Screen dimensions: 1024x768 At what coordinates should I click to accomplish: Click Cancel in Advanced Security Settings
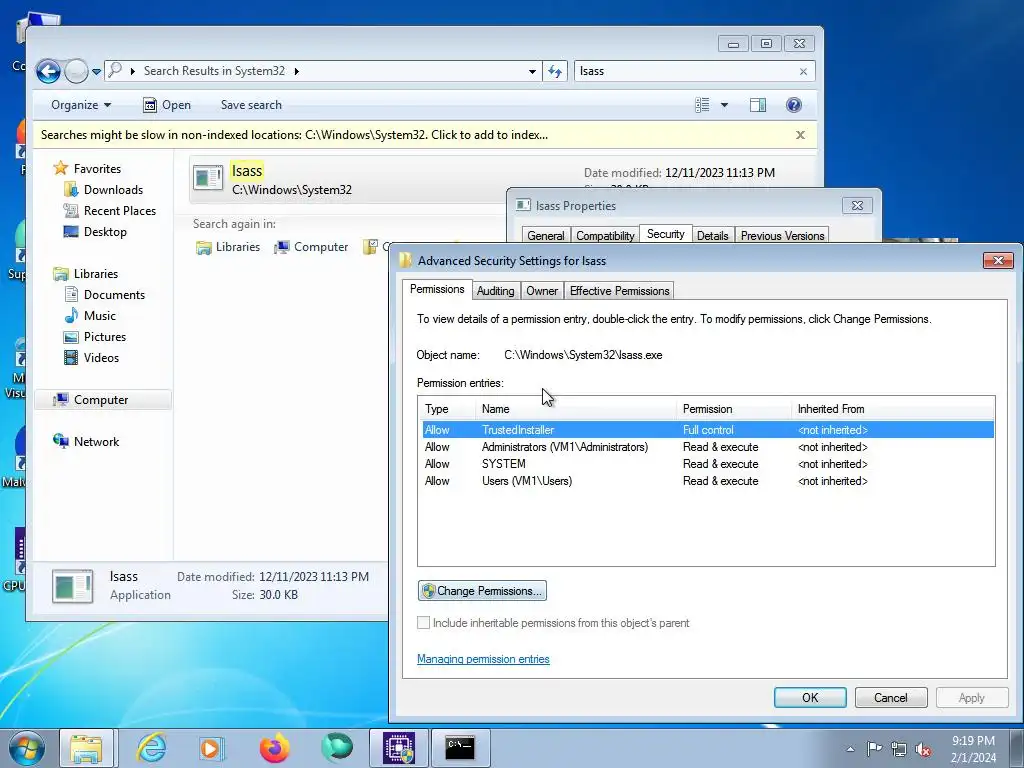tap(891, 697)
